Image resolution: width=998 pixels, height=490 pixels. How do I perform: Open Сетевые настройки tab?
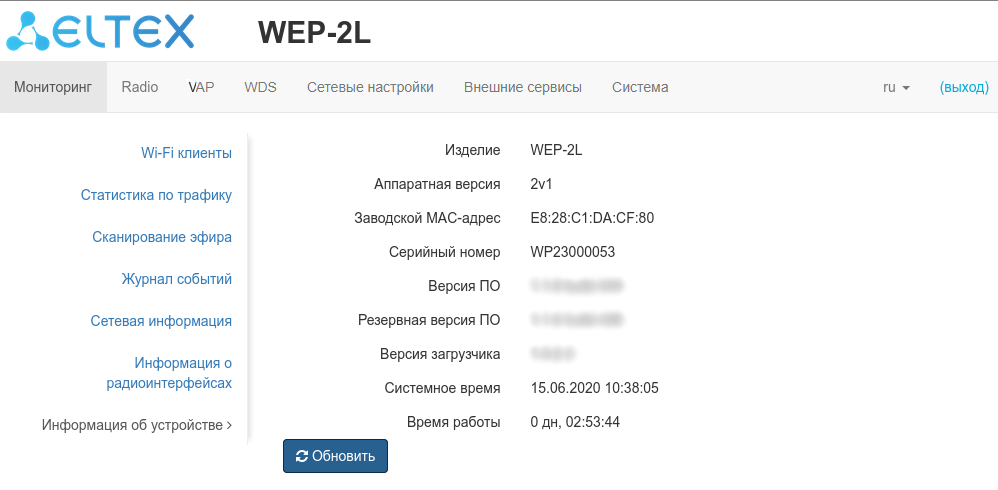370,87
